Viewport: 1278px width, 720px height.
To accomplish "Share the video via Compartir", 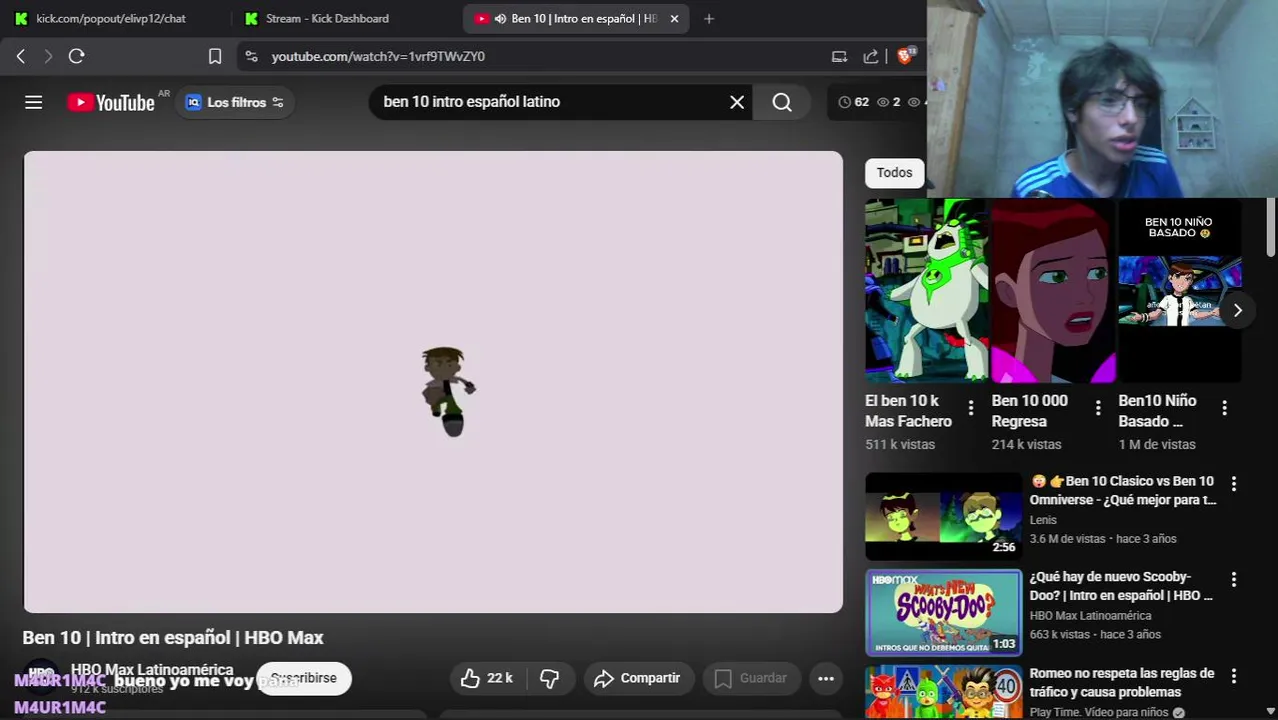I will point(637,678).
